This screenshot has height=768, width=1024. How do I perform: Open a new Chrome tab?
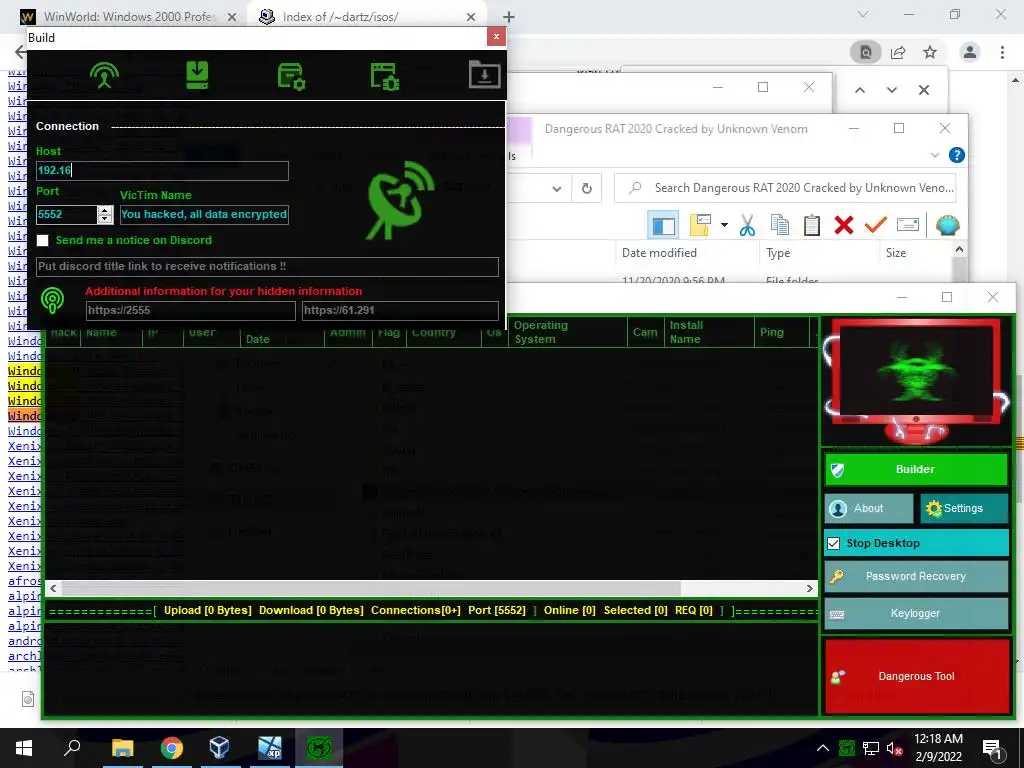[x=509, y=17]
